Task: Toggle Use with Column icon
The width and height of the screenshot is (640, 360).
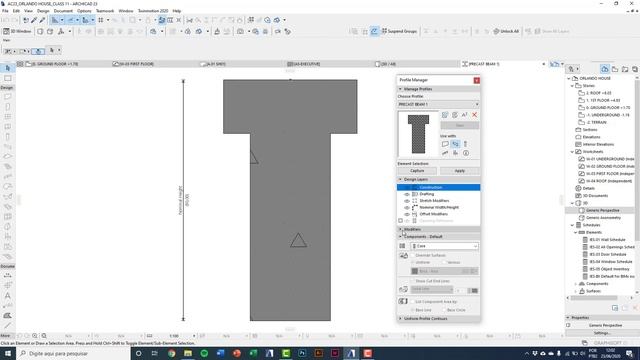Action: (x=465, y=144)
